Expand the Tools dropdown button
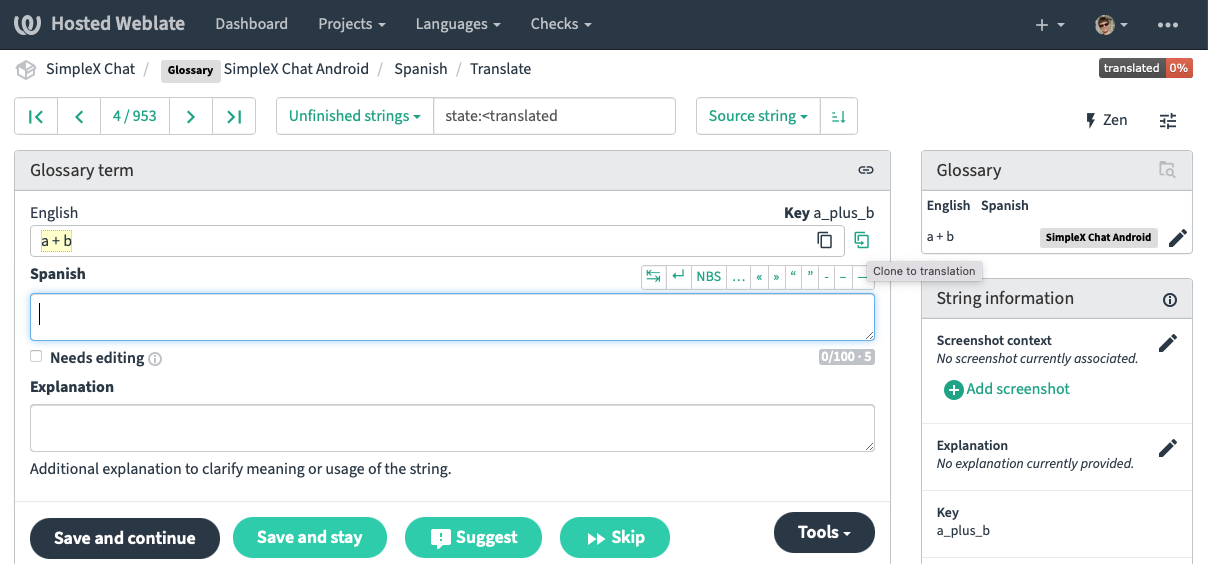Viewport: 1208px width, 564px height. coord(823,532)
